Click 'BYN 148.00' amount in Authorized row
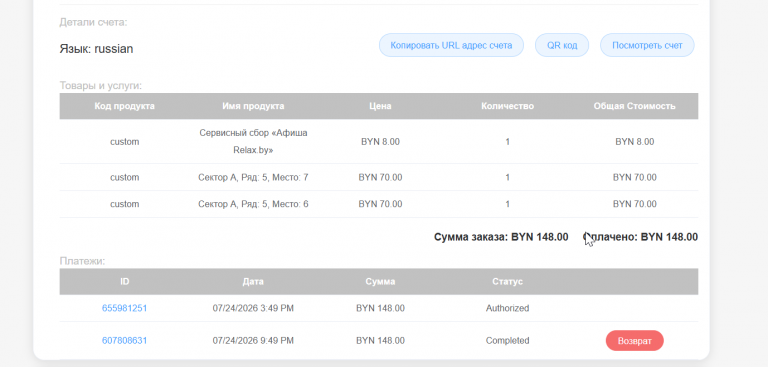The height and width of the screenshot is (367, 768). (x=381, y=308)
